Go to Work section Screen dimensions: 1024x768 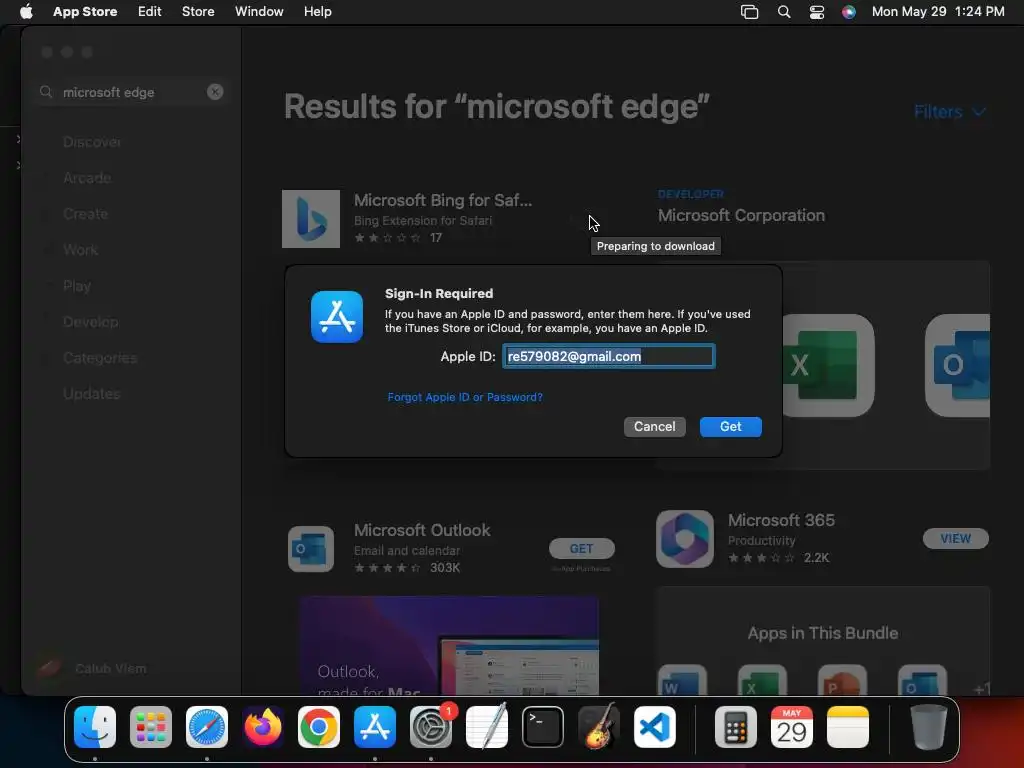80,249
